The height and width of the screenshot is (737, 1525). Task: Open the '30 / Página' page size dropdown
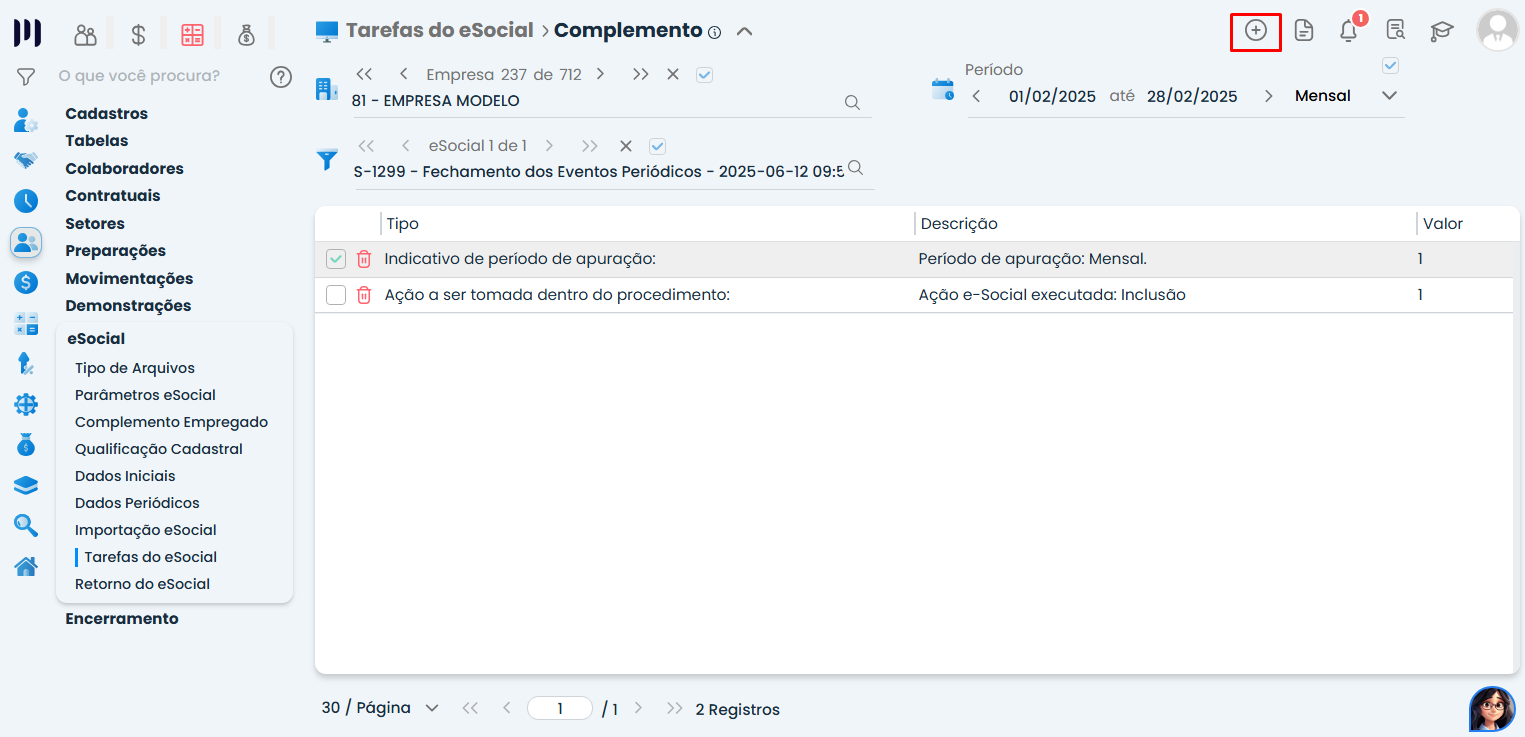(x=380, y=708)
